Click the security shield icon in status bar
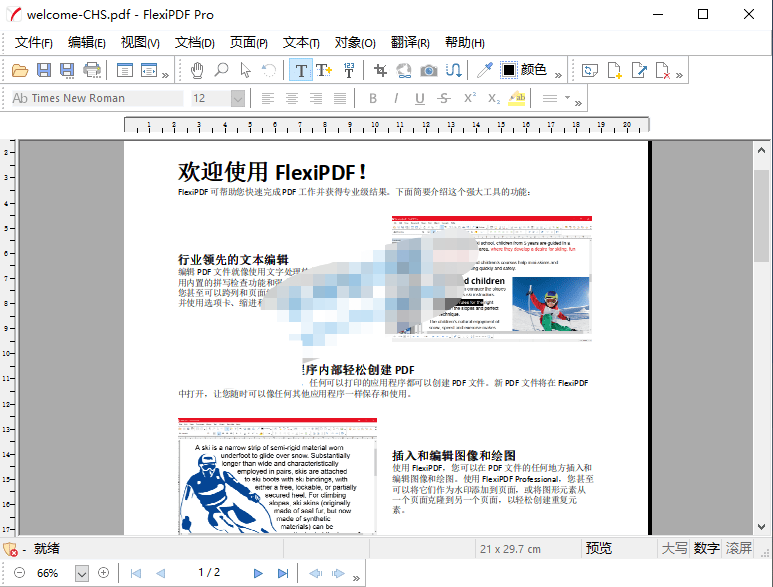This screenshot has height=587, width=773. coord(10,549)
